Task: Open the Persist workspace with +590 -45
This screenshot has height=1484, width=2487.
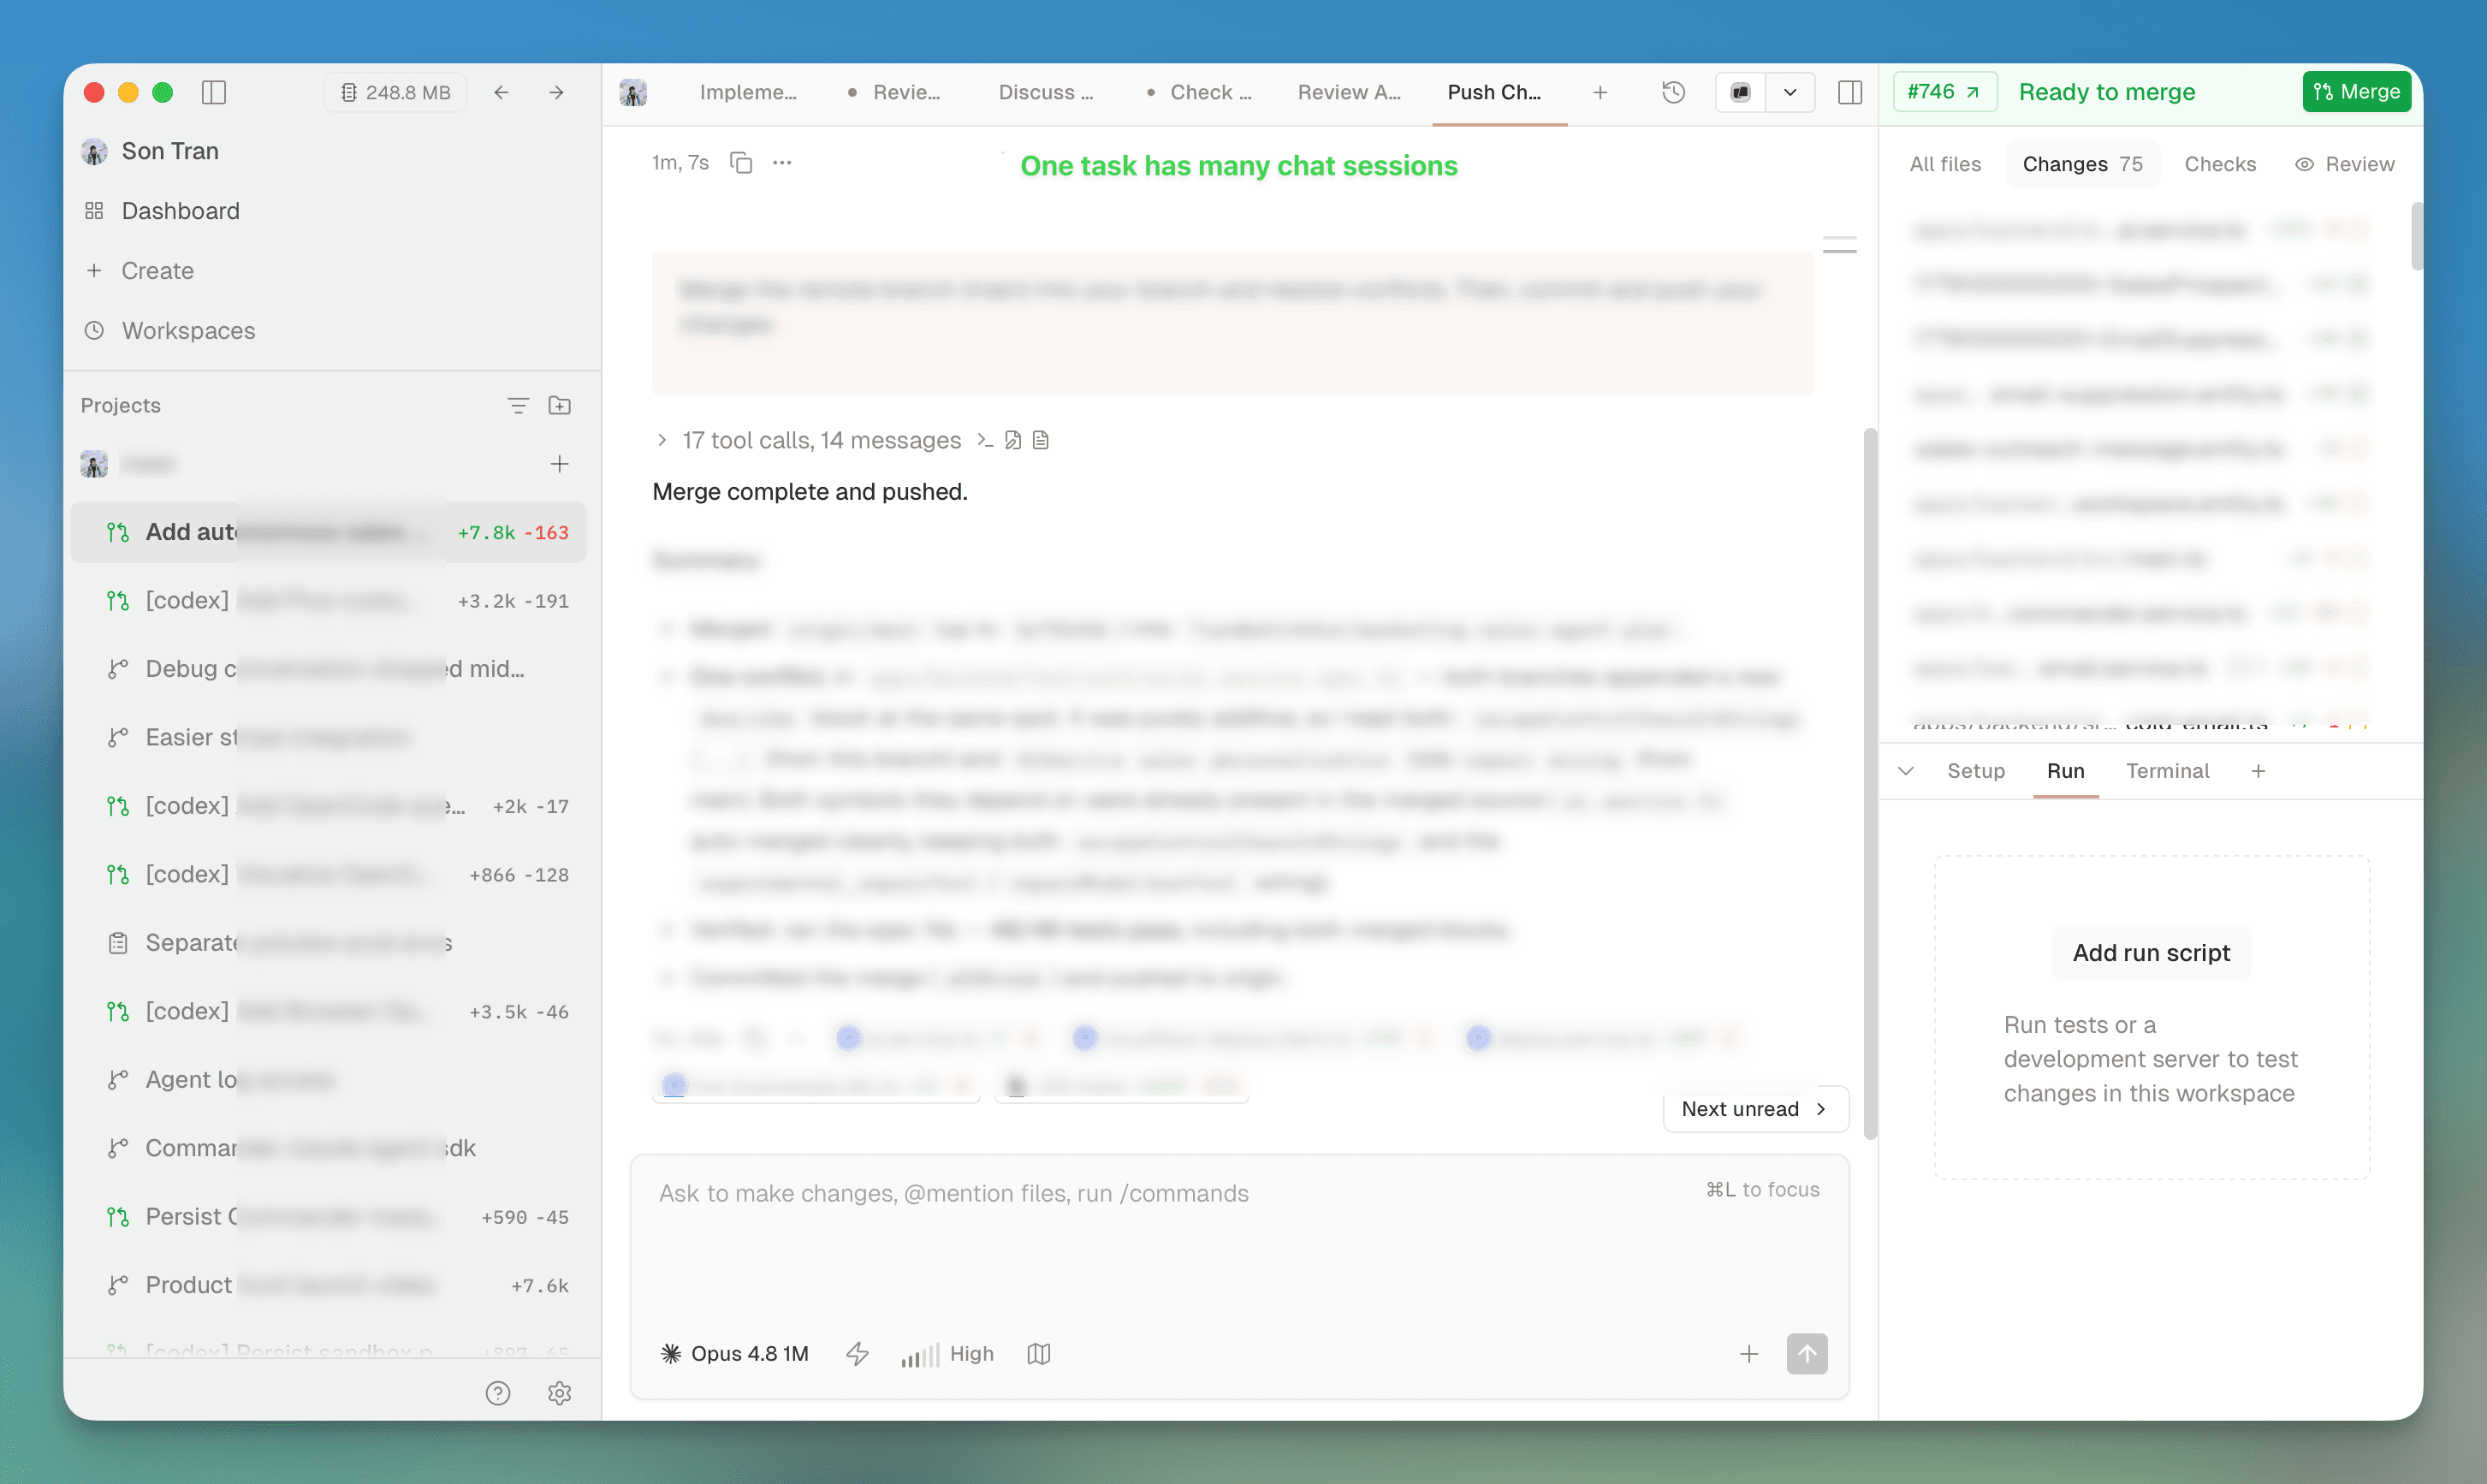Action: click(x=328, y=1217)
